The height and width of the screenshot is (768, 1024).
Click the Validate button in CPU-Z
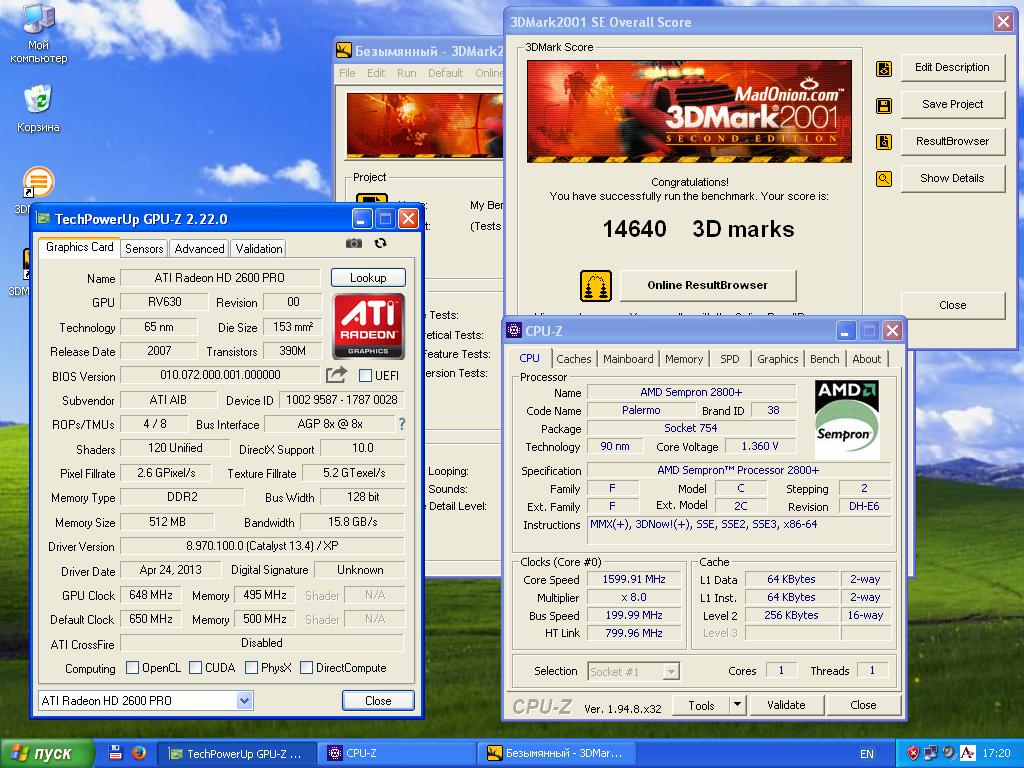coord(786,705)
